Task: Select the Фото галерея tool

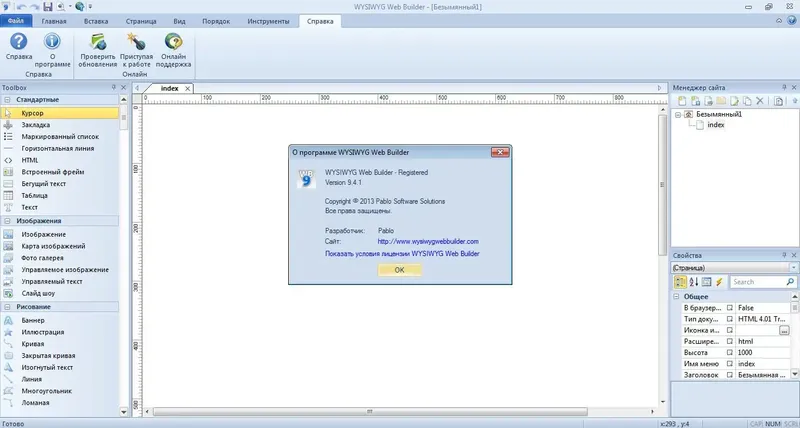Action: [x=42, y=258]
